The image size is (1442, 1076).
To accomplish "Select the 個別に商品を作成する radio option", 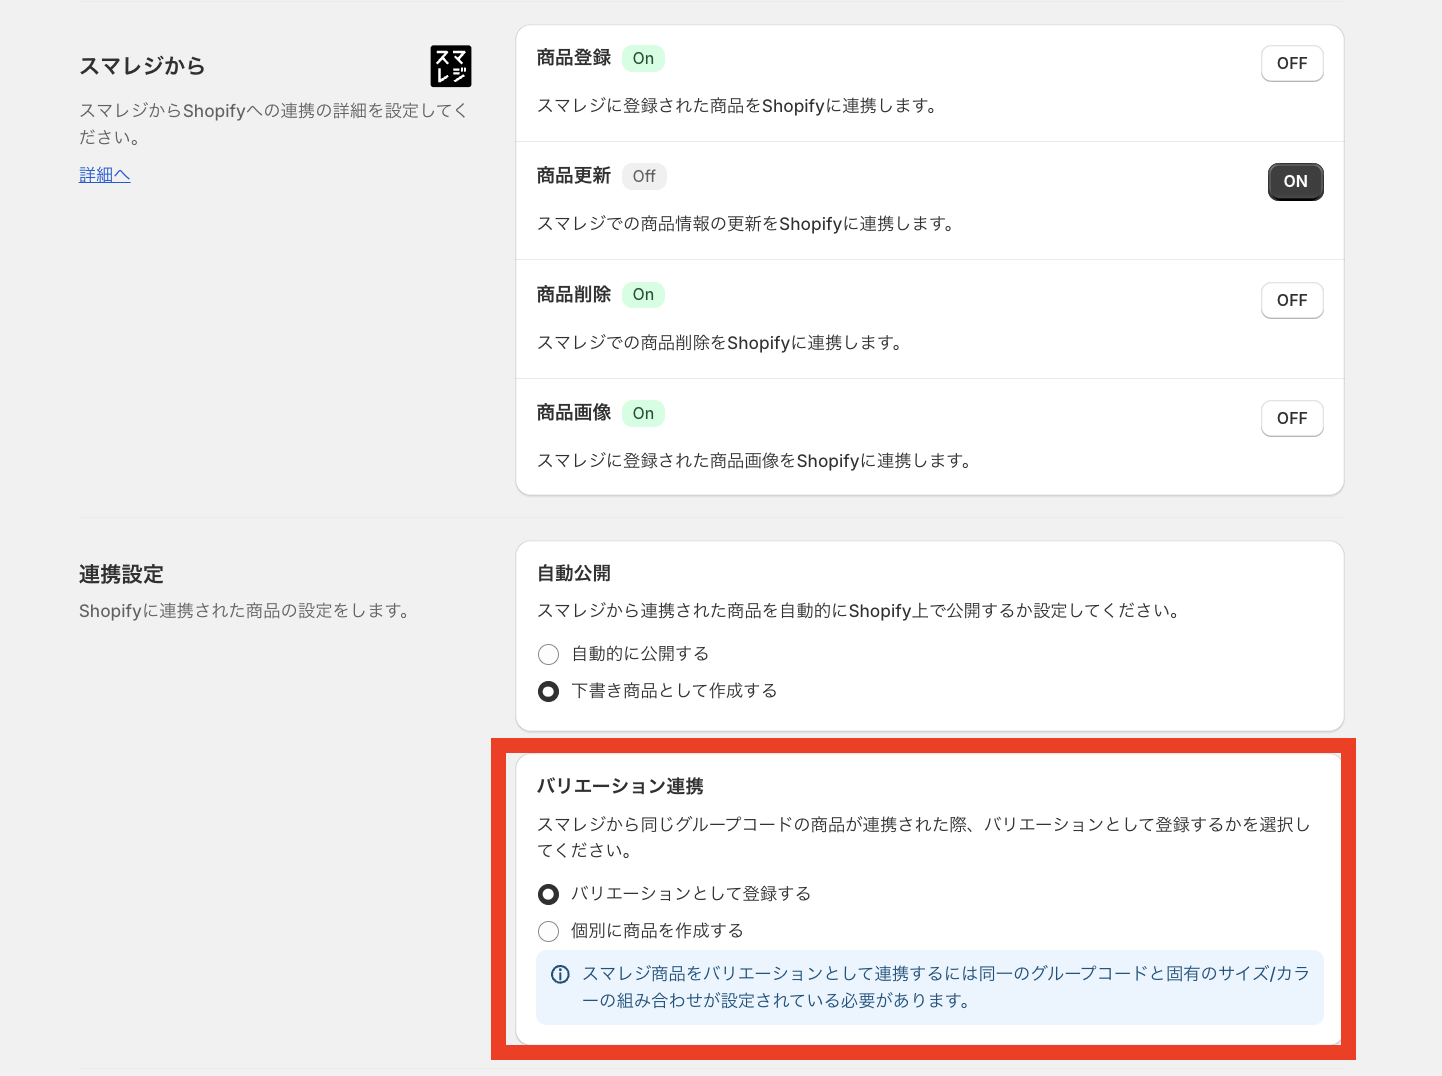I will (548, 931).
